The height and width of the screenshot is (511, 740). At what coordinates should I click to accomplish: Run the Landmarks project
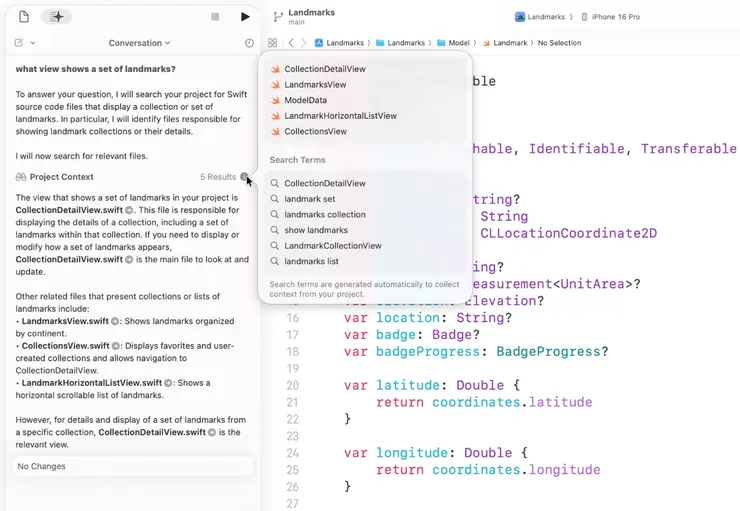click(245, 17)
